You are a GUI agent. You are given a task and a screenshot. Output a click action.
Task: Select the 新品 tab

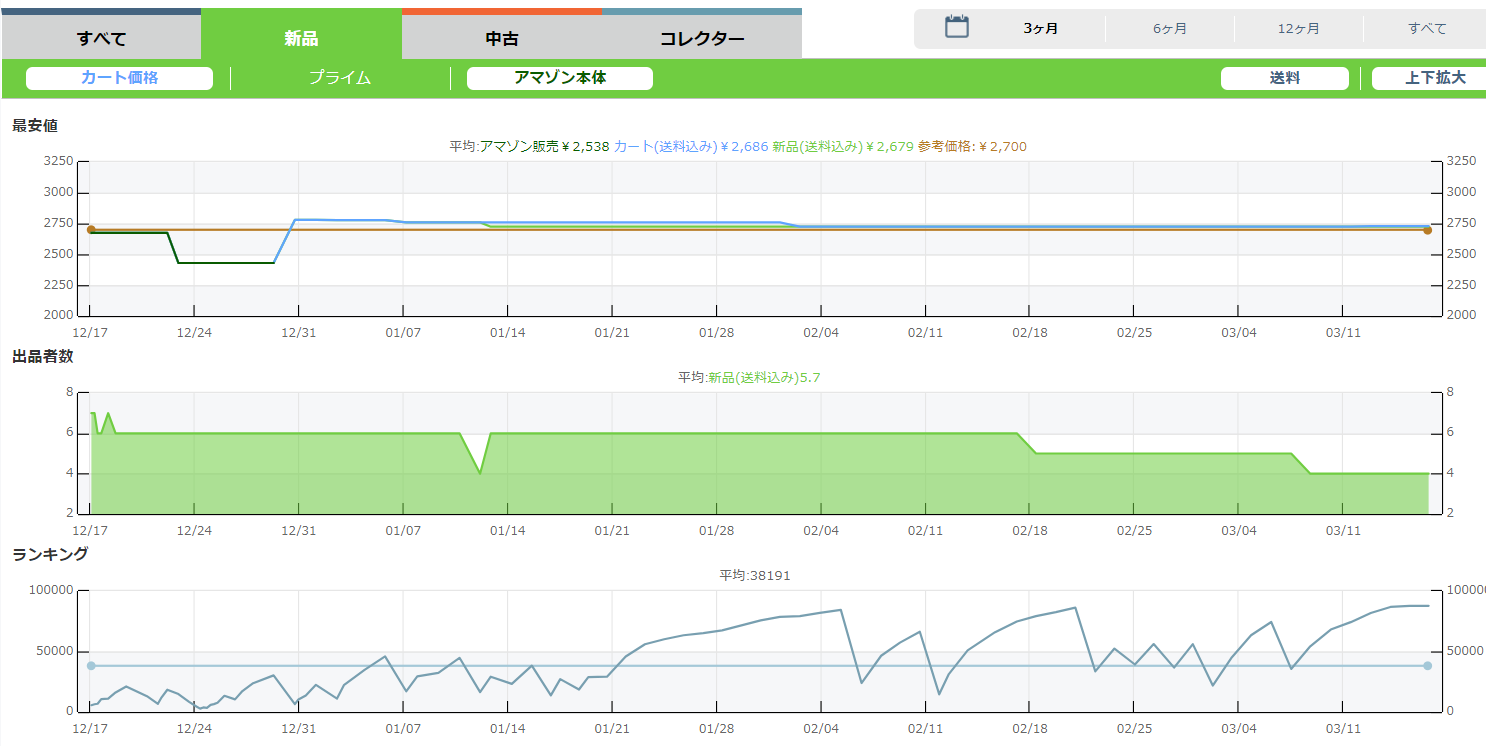(x=301, y=38)
